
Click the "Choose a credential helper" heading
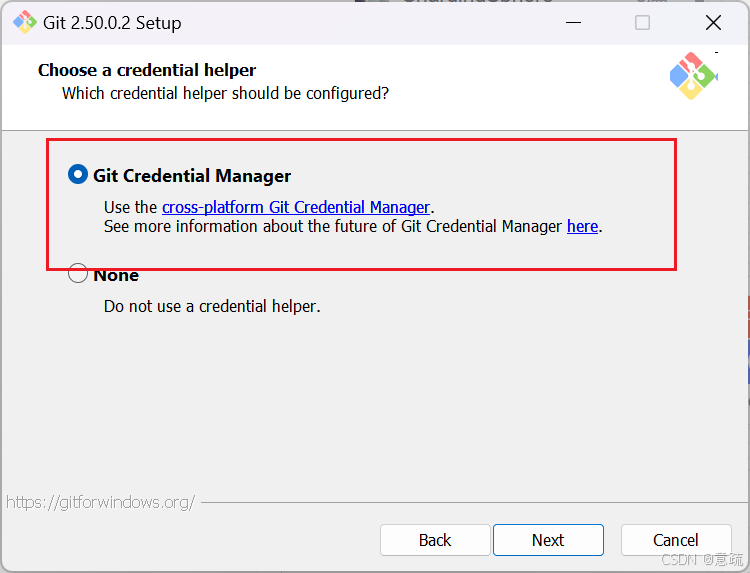[147, 70]
